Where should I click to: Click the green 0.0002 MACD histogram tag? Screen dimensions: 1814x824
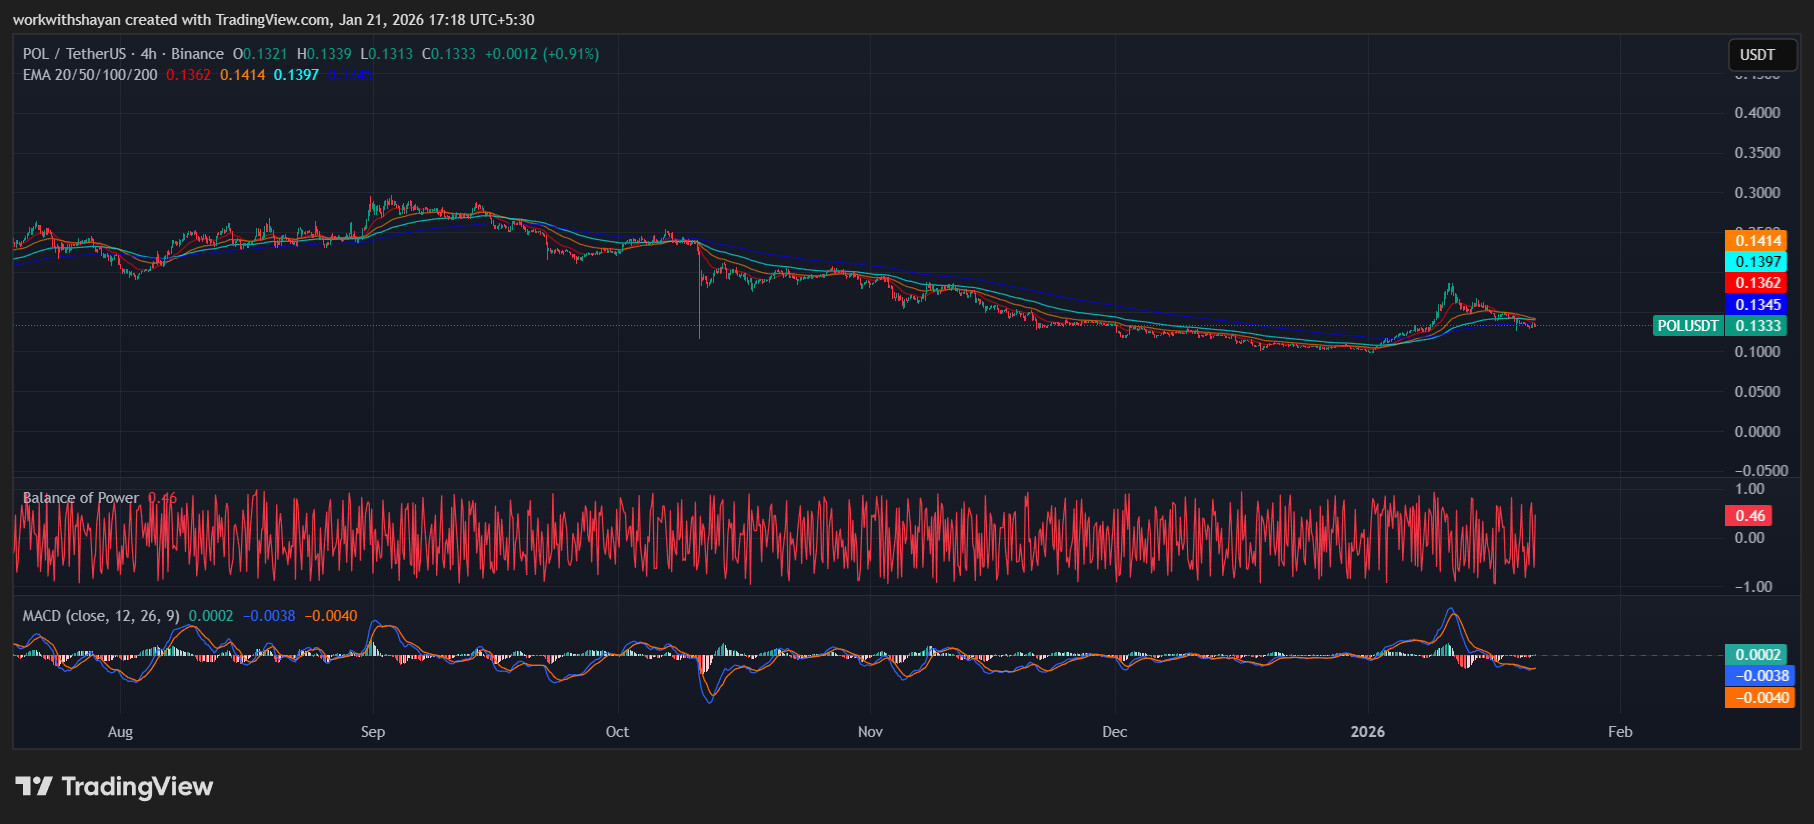pyautogui.click(x=1757, y=655)
